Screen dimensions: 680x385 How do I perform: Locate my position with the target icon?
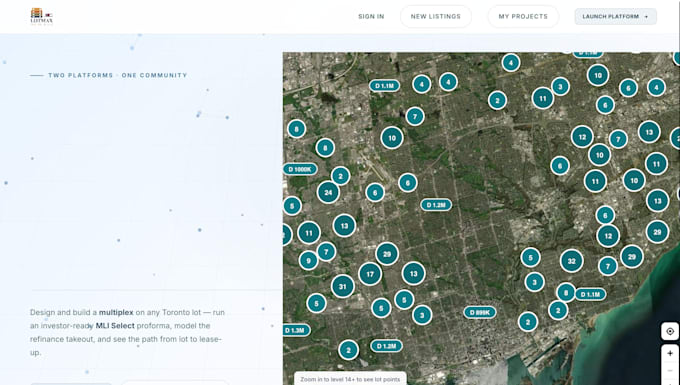670,331
